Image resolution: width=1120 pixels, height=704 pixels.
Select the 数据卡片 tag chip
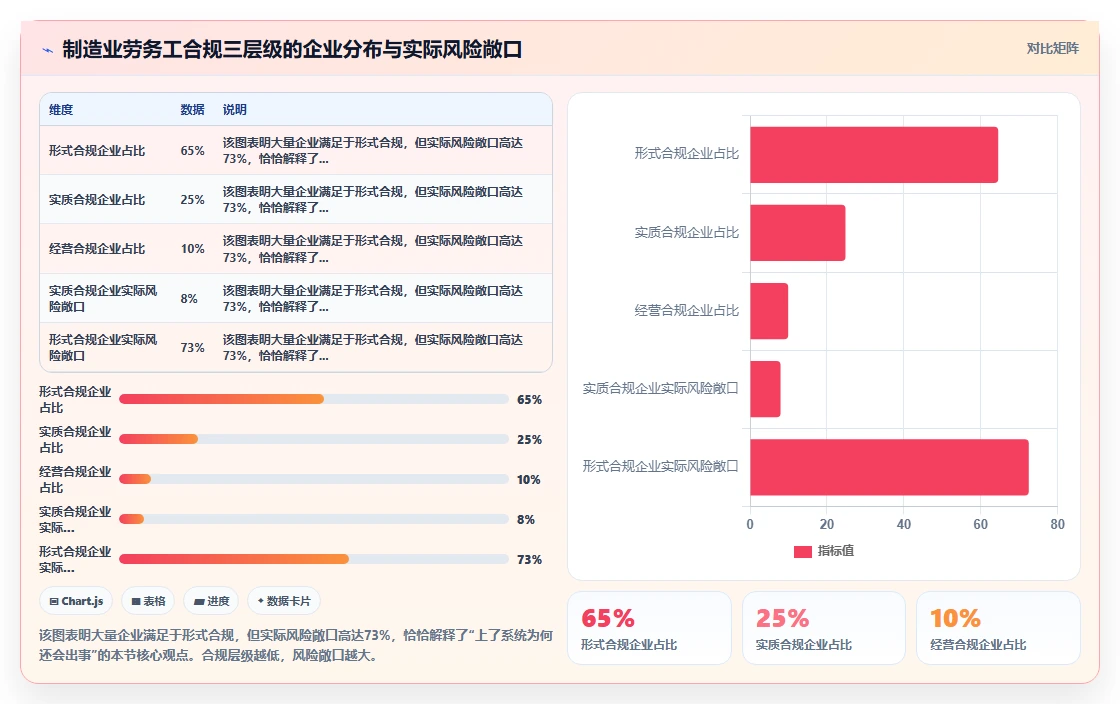[x=284, y=601]
